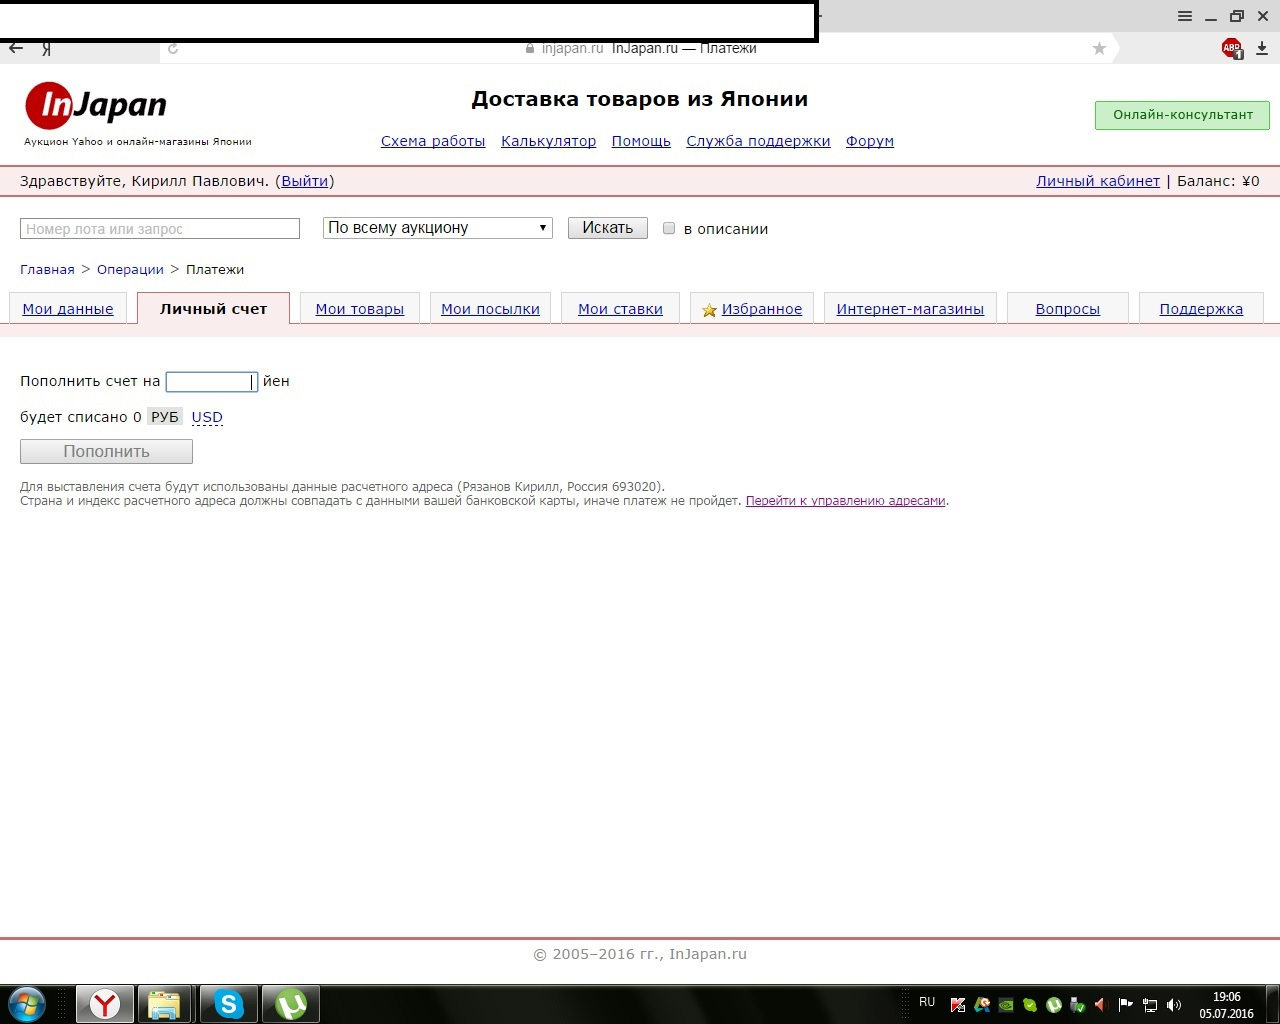Click the star icon beside Избранное
This screenshot has height=1024, width=1280.
709,310
